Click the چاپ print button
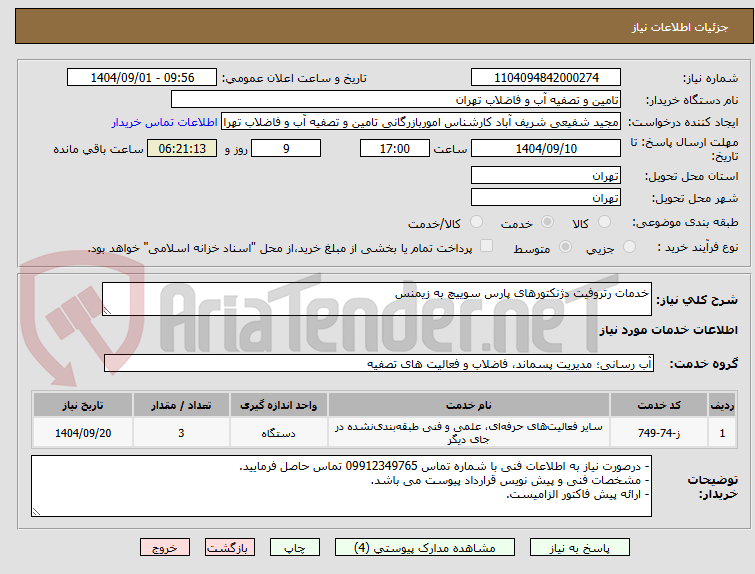 [295, 548]
